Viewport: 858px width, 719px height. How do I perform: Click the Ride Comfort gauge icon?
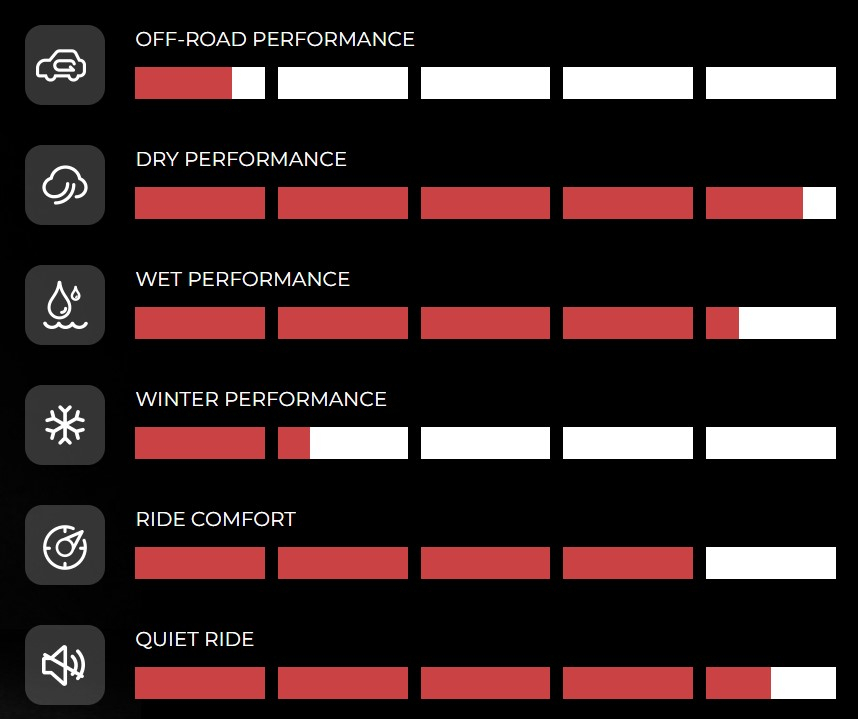64,545
